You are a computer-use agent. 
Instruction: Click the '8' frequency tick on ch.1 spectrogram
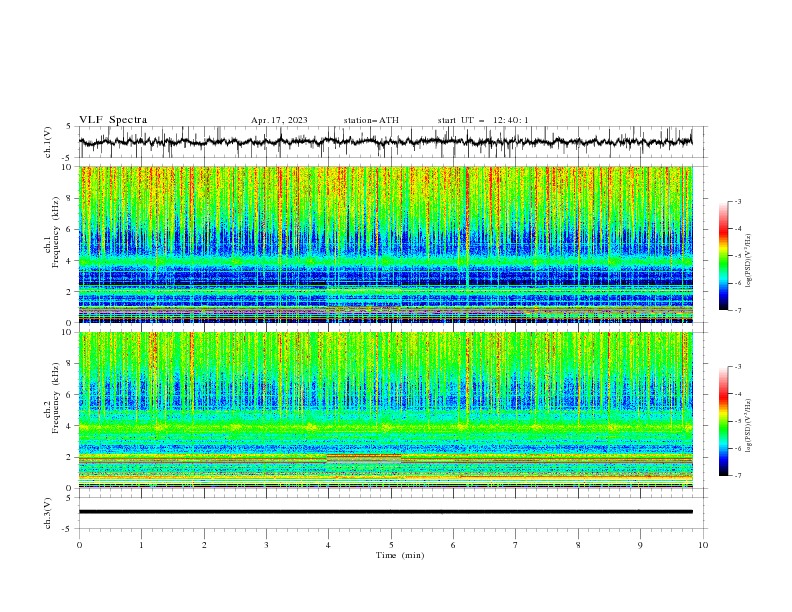tap(70, 198)
